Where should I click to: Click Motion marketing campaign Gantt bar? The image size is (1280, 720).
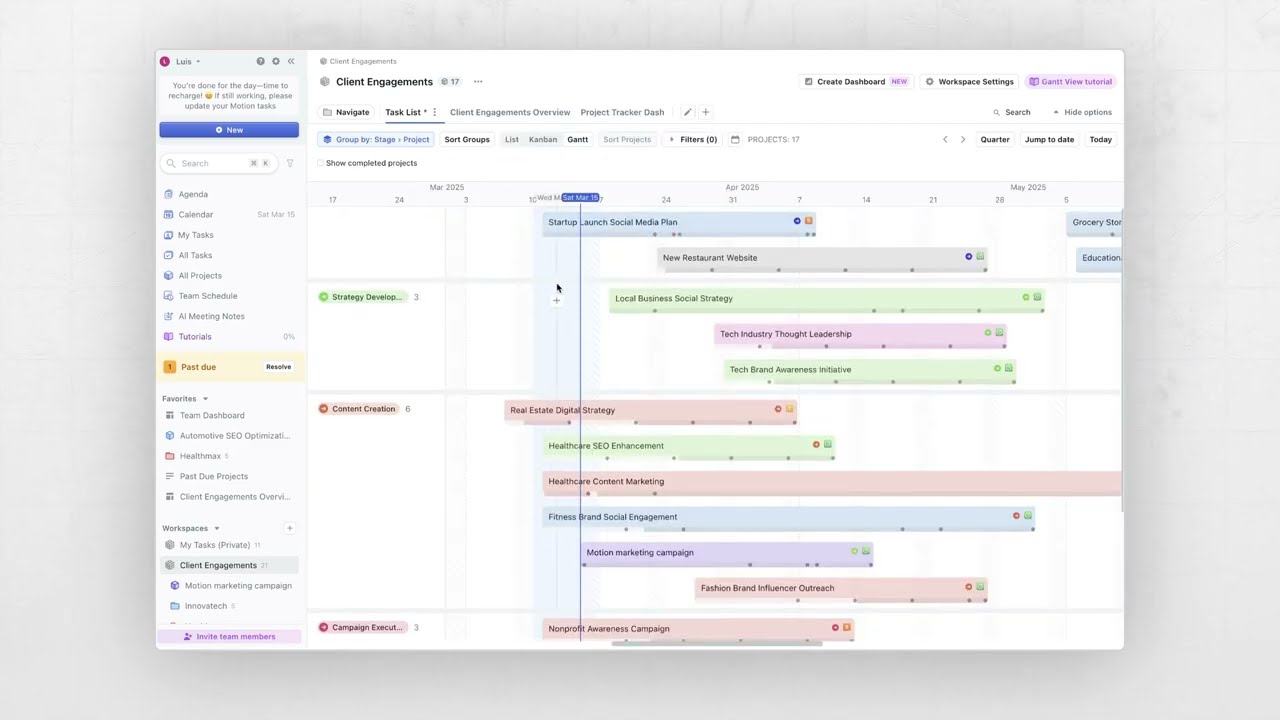coord(727,552)
